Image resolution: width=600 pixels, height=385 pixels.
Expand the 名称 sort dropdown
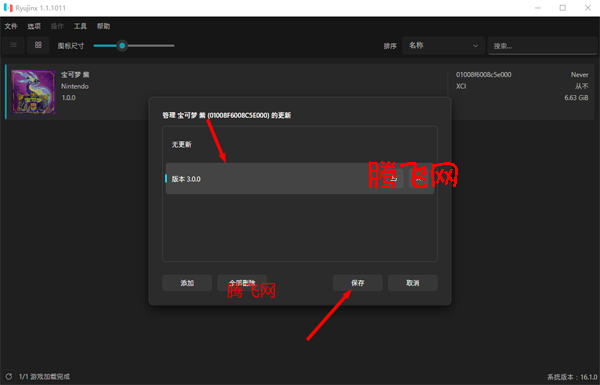point(443,46)
